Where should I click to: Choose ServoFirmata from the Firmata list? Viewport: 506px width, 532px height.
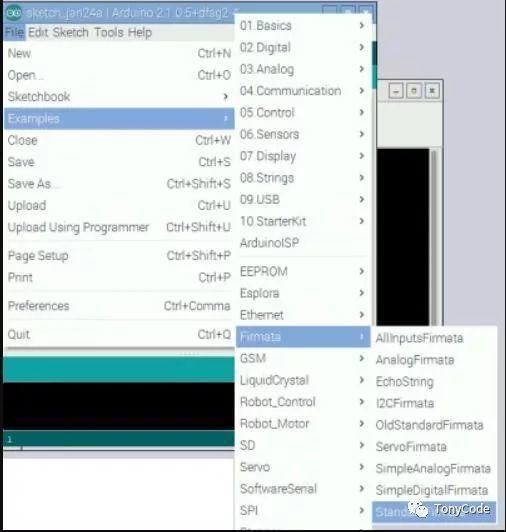click(411, 447)
